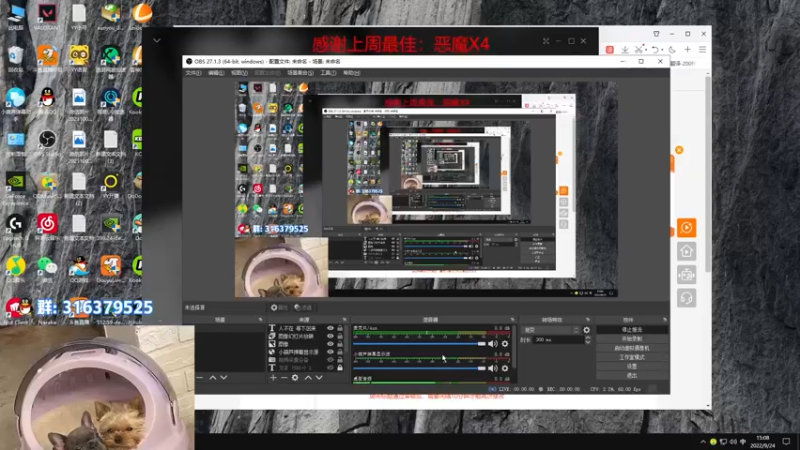This screenshot has width=800, height=450.
Task: Move the scene up in the scenes panel
Action: click(213, 378)
